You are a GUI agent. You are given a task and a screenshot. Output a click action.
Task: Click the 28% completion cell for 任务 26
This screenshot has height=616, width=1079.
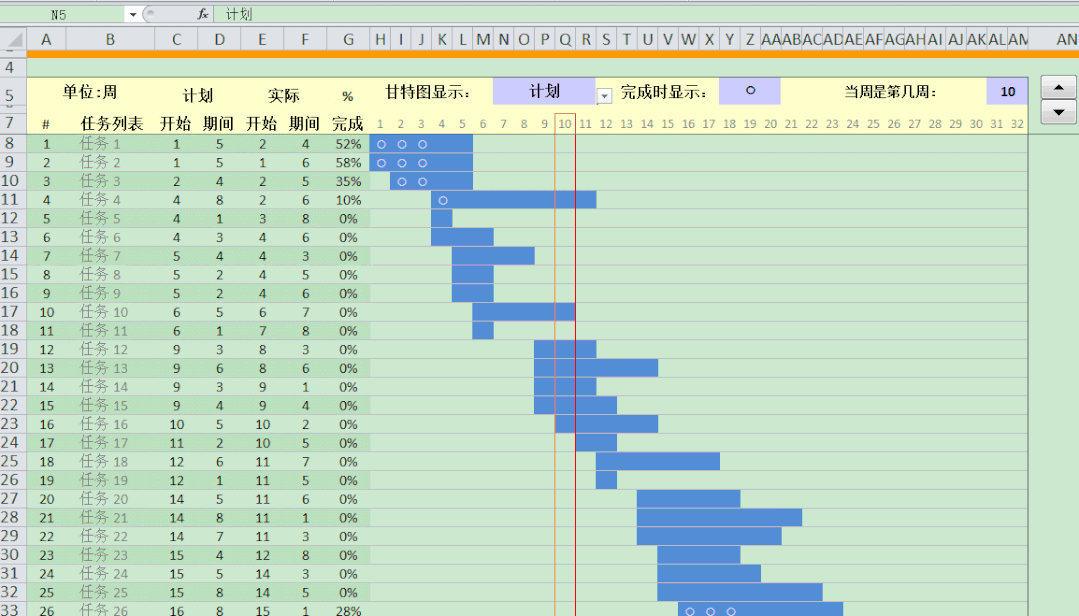pos(348,610)
